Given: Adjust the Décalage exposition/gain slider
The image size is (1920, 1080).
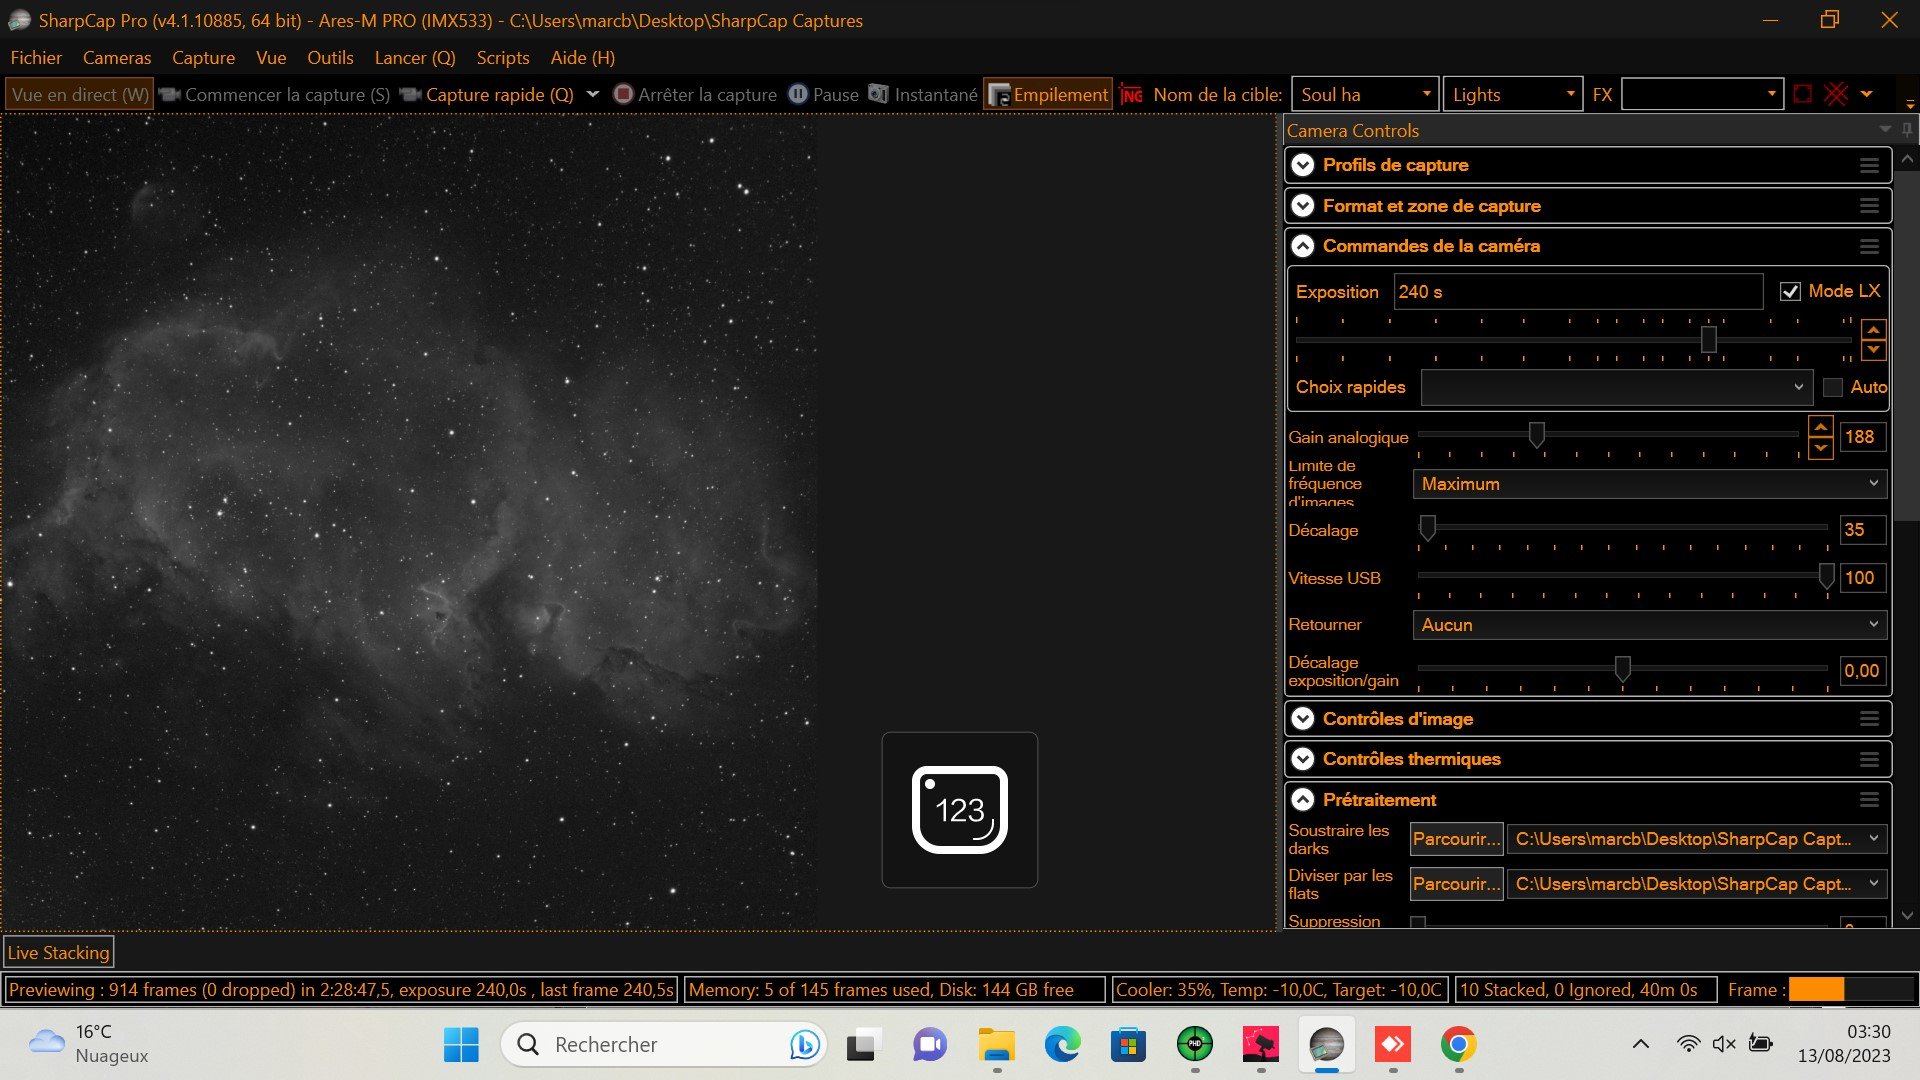Looking at the screenshot, I should 1623,669.
